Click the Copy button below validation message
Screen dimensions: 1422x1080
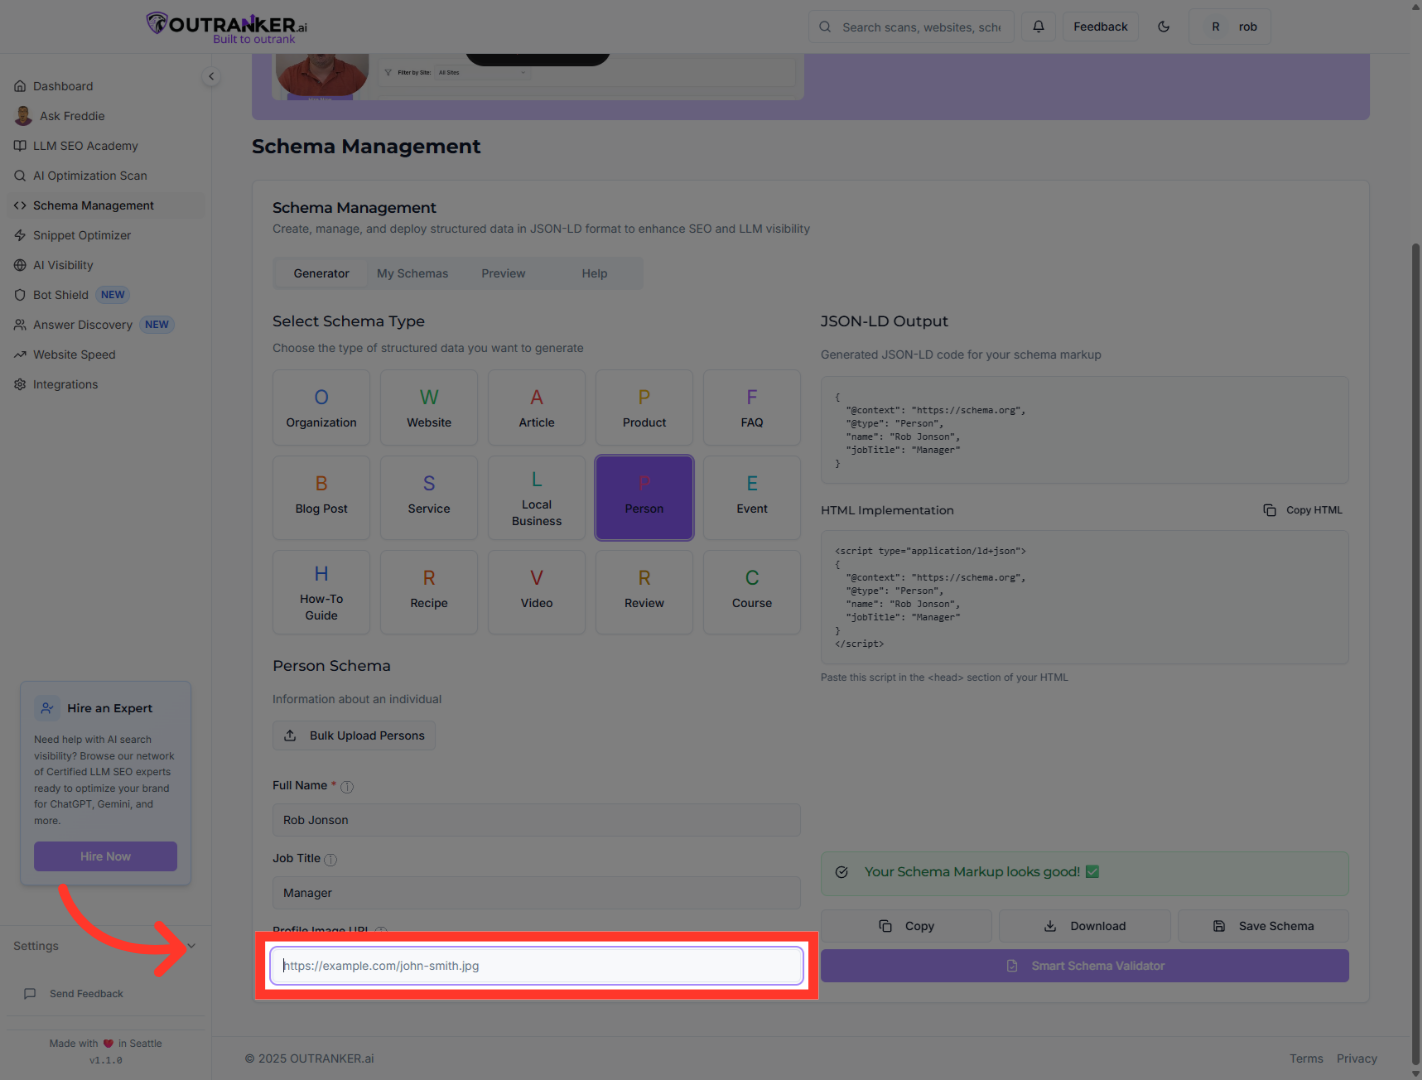[906, 926]
